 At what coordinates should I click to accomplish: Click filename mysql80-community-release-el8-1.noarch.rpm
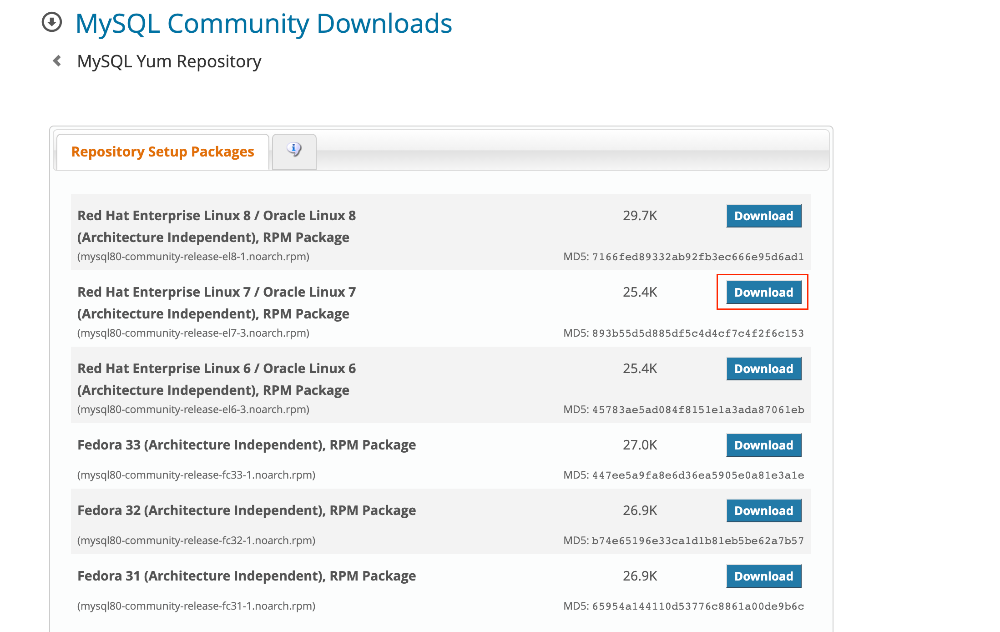coord(193,256)
